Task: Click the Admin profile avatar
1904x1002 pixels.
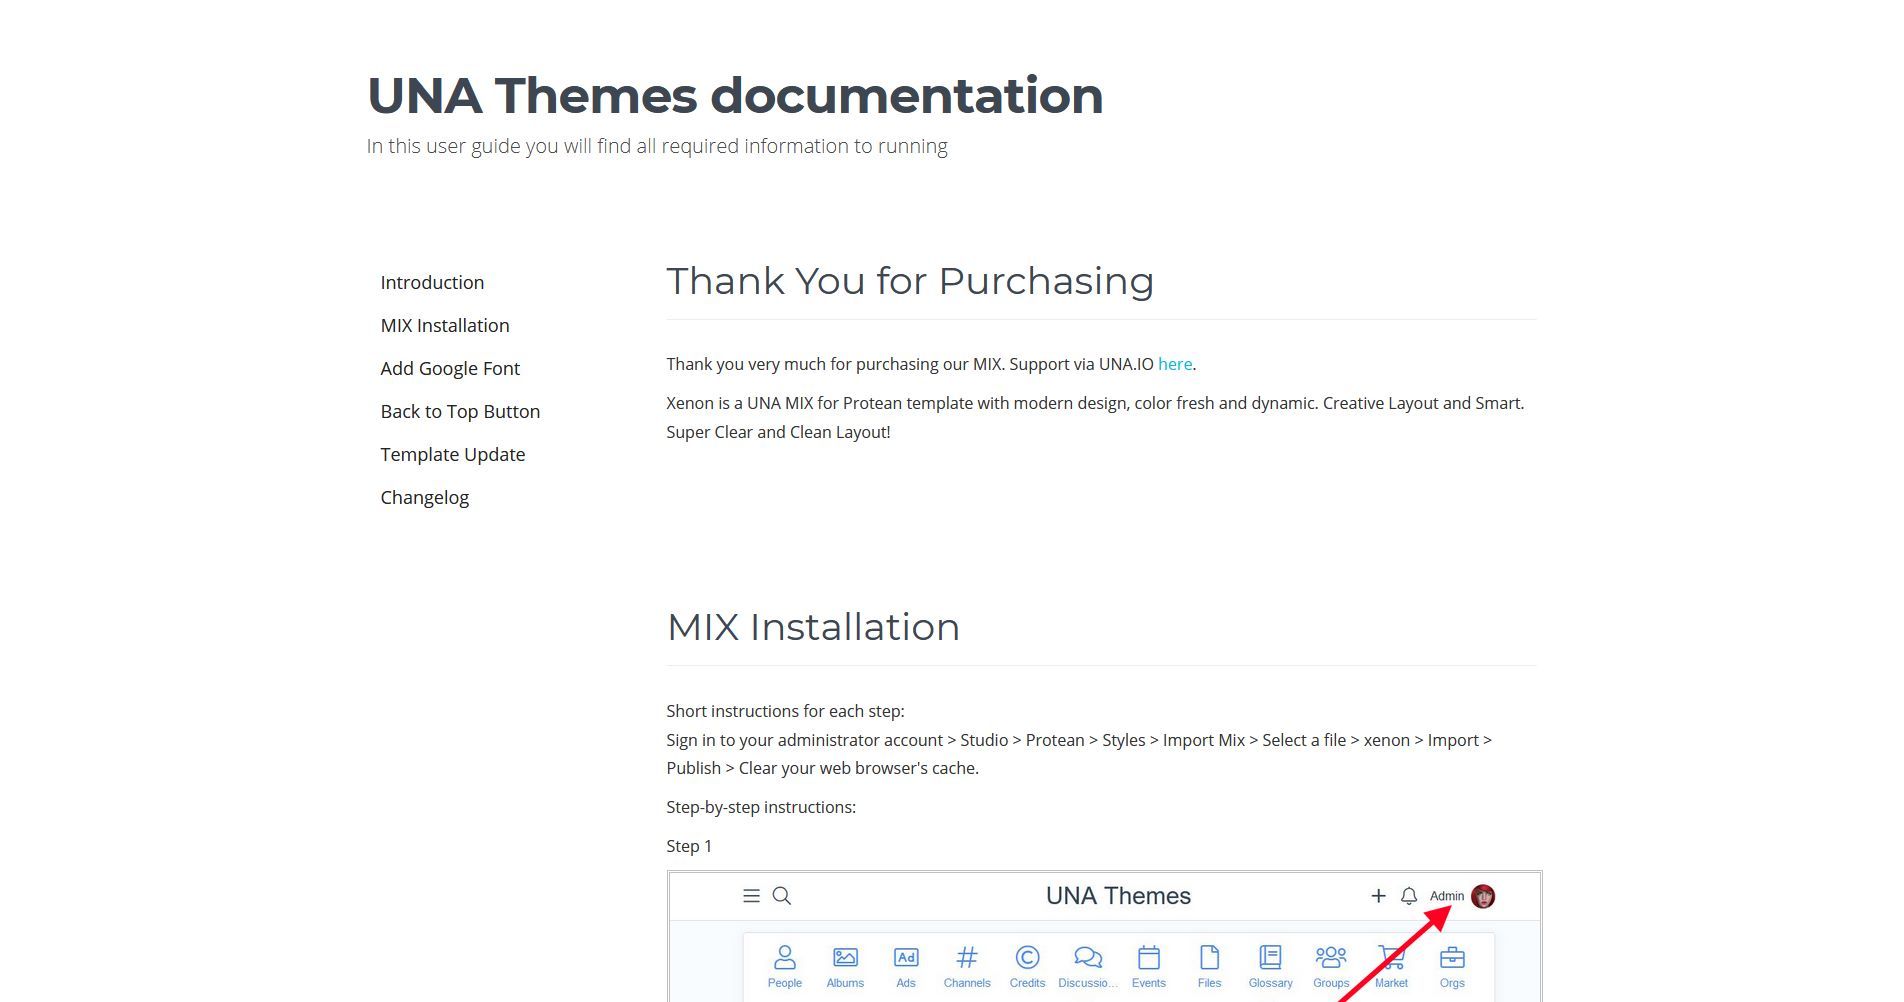Action: (1483, 896)
